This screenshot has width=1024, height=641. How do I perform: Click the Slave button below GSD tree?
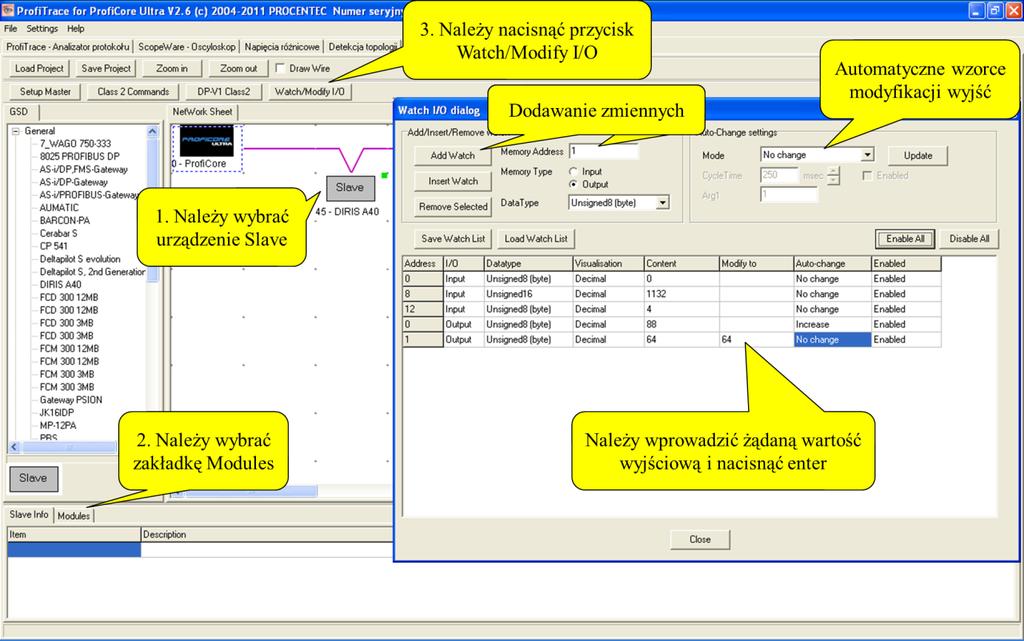click(33, 478)
